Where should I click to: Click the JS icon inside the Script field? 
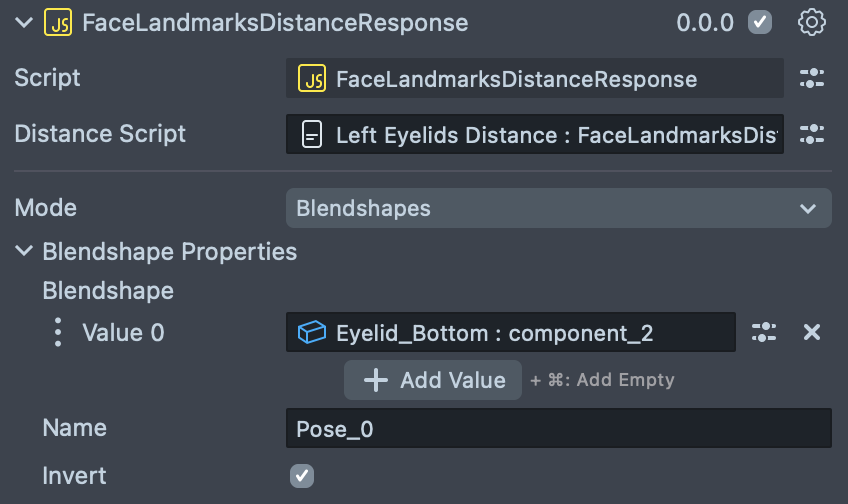313,79
